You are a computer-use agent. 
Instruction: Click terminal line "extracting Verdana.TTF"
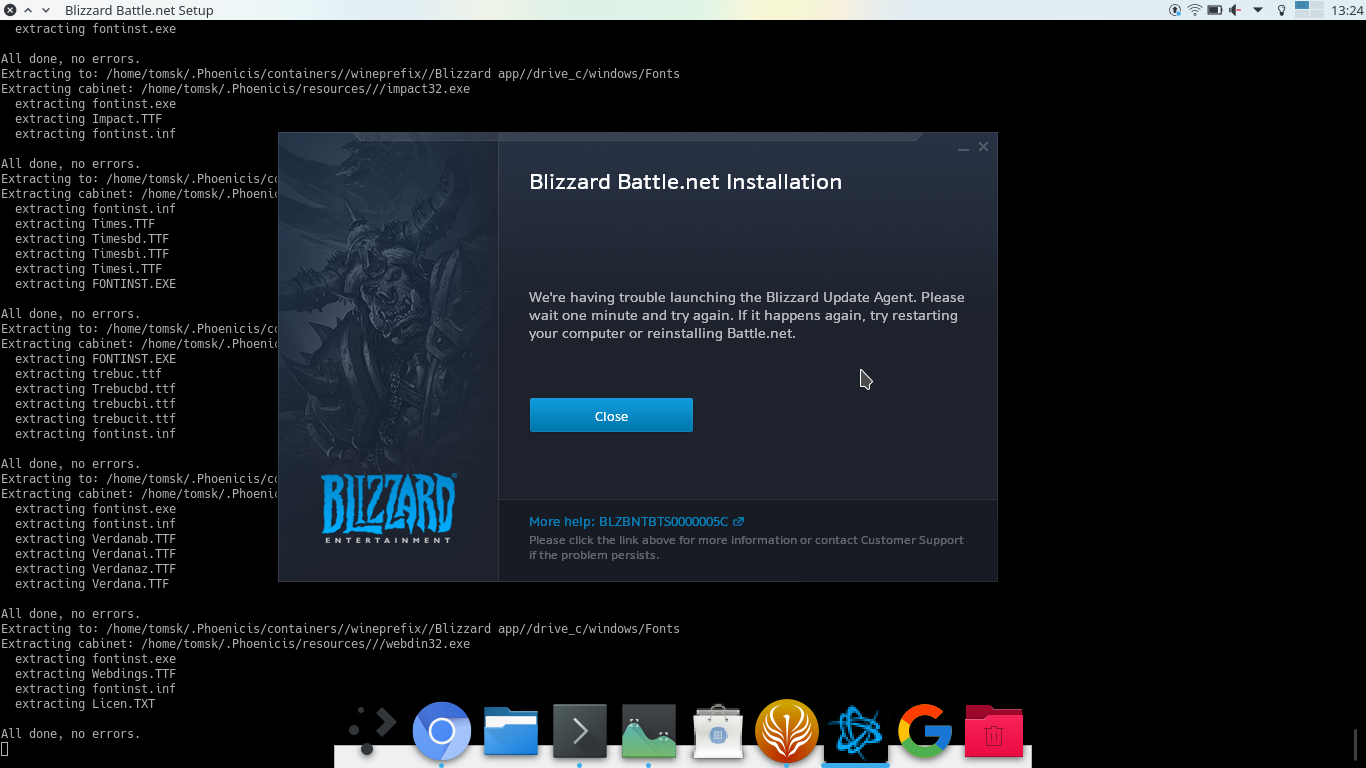click(92, 584)
